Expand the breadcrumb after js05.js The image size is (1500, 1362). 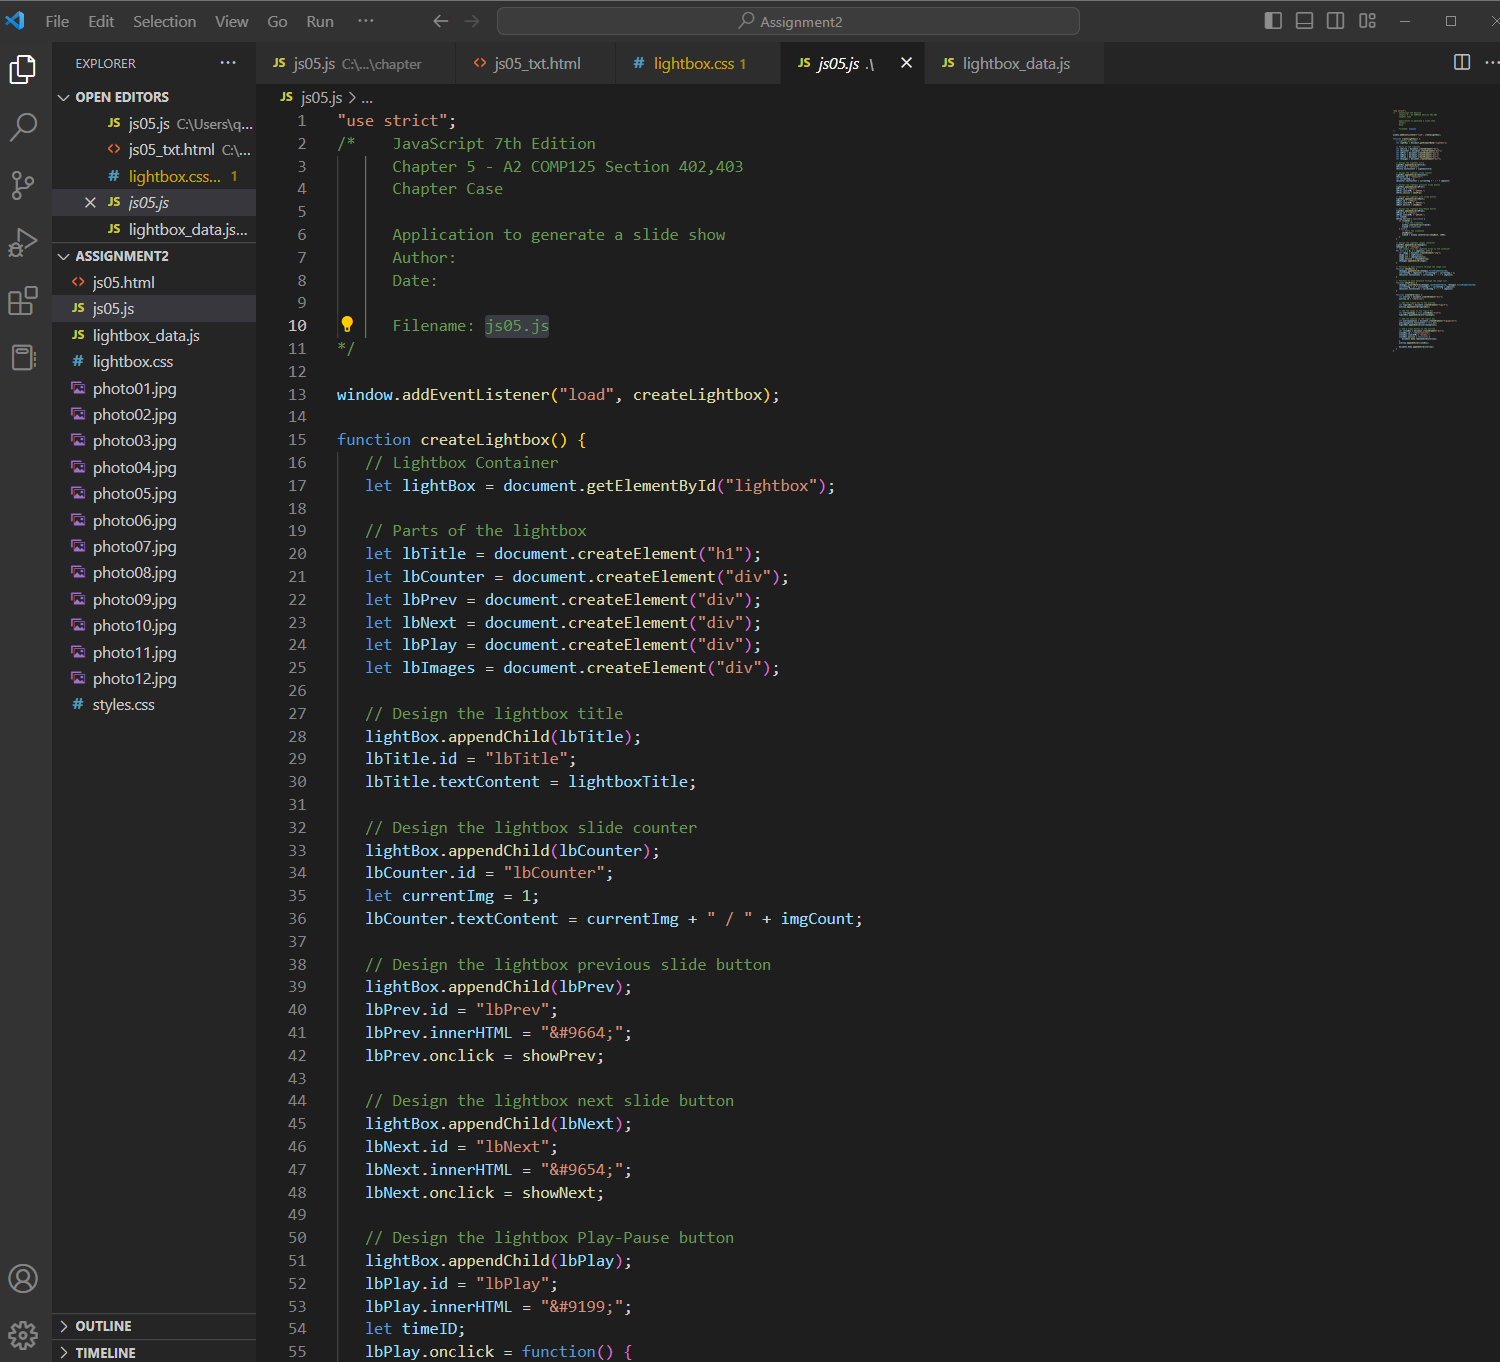pos(367,98)
